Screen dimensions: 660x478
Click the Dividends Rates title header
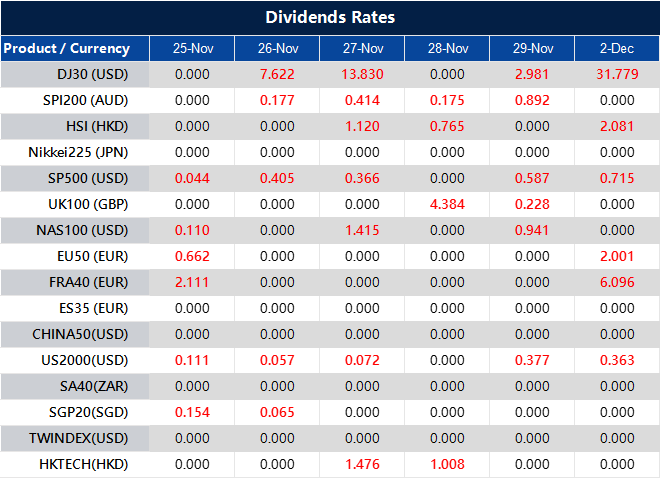pos(330,17)
